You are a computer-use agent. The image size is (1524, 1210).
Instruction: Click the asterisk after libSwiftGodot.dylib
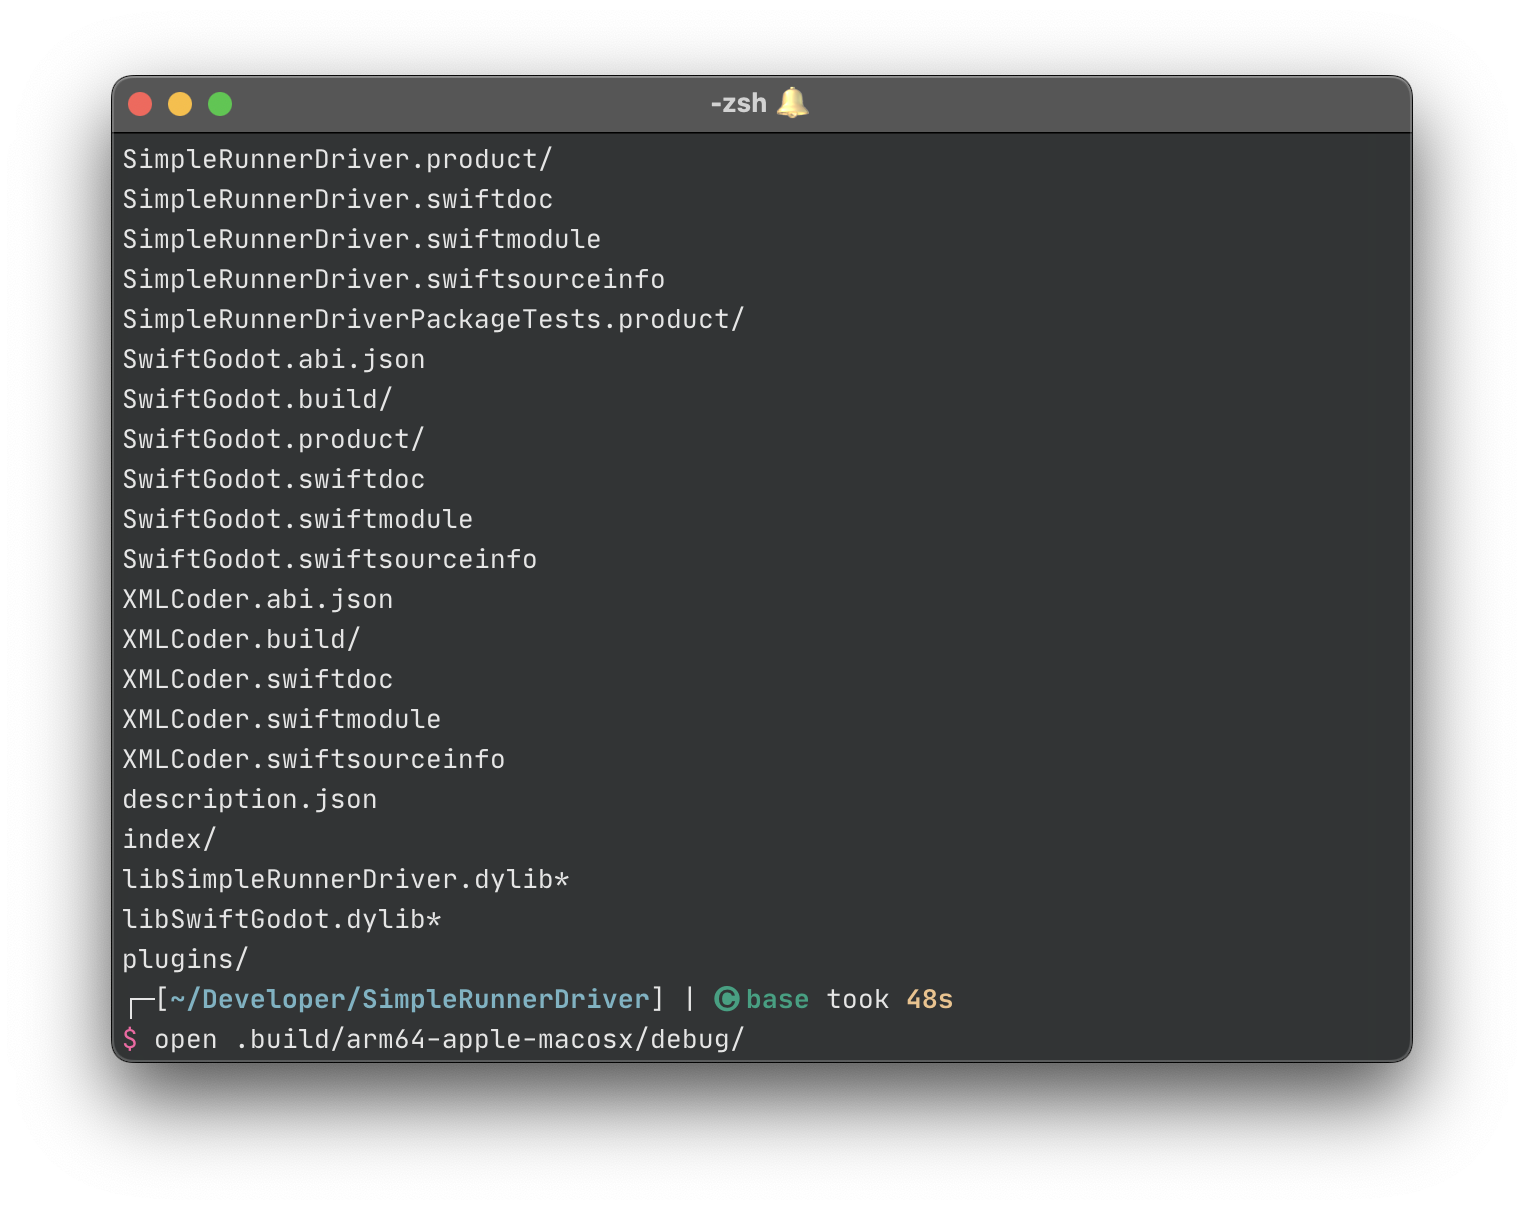coord(432,918)
